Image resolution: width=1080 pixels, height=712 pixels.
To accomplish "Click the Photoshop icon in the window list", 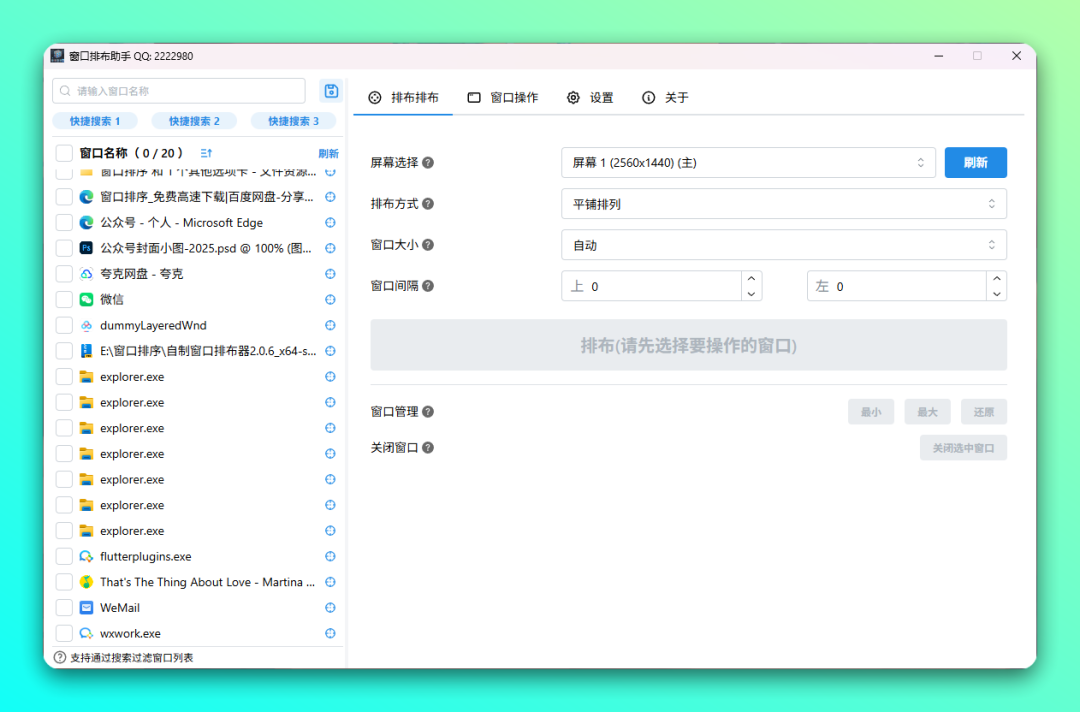I will [86, 248].
